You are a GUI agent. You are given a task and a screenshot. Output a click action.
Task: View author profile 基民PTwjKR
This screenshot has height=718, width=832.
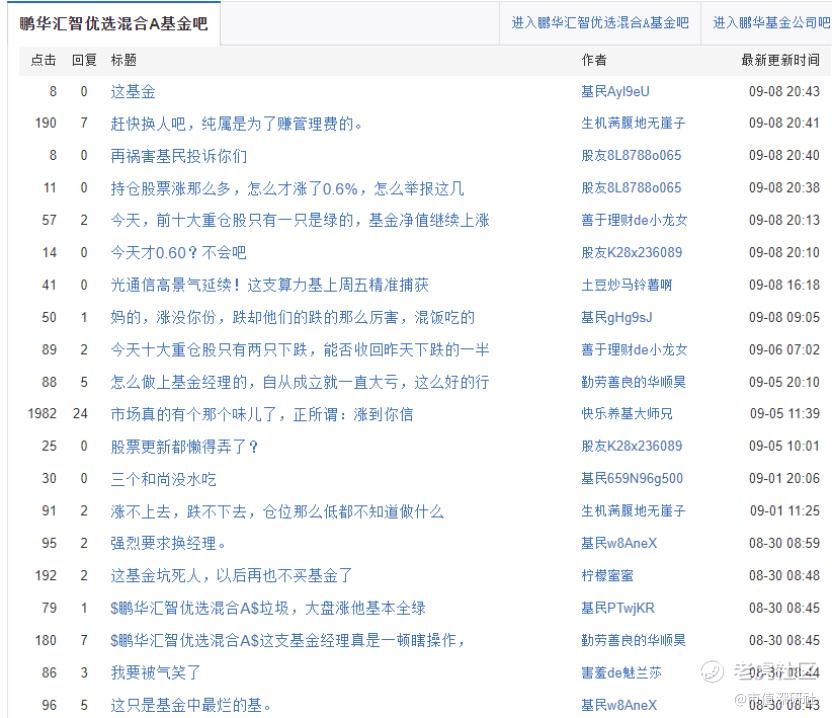click(x=618, y=609)
